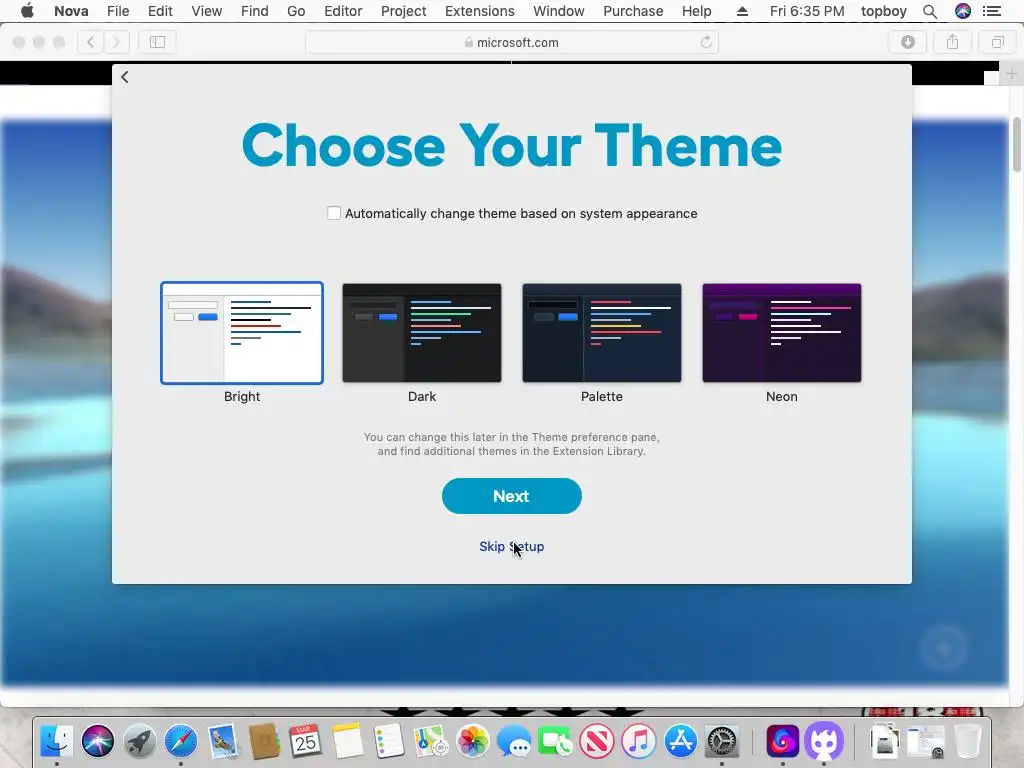Screen dimensions: 1024x768
Task: Open News from the Dock
Action: point(597,741)
